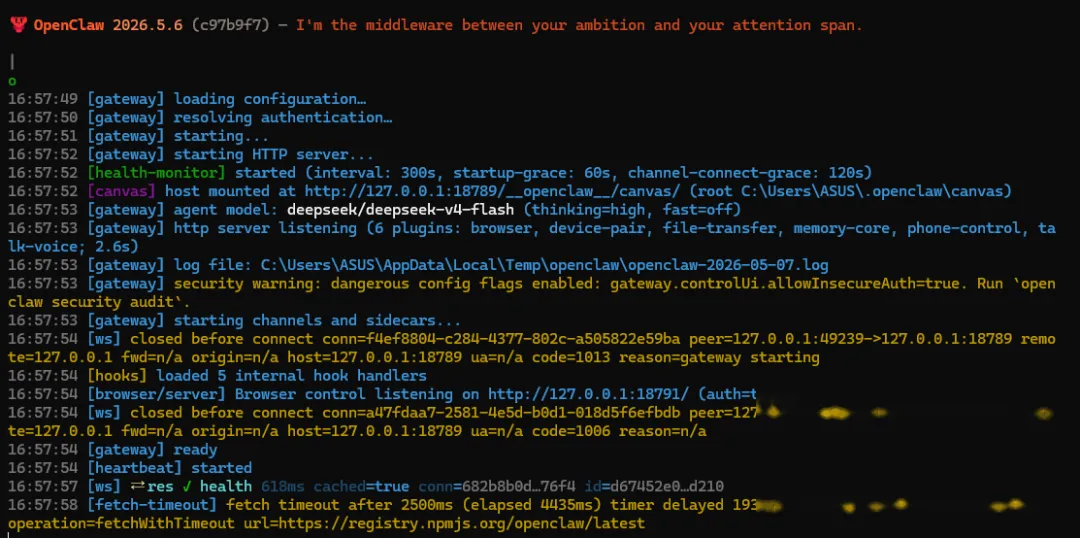Click the green 'o' spinner character

[12, 81]
